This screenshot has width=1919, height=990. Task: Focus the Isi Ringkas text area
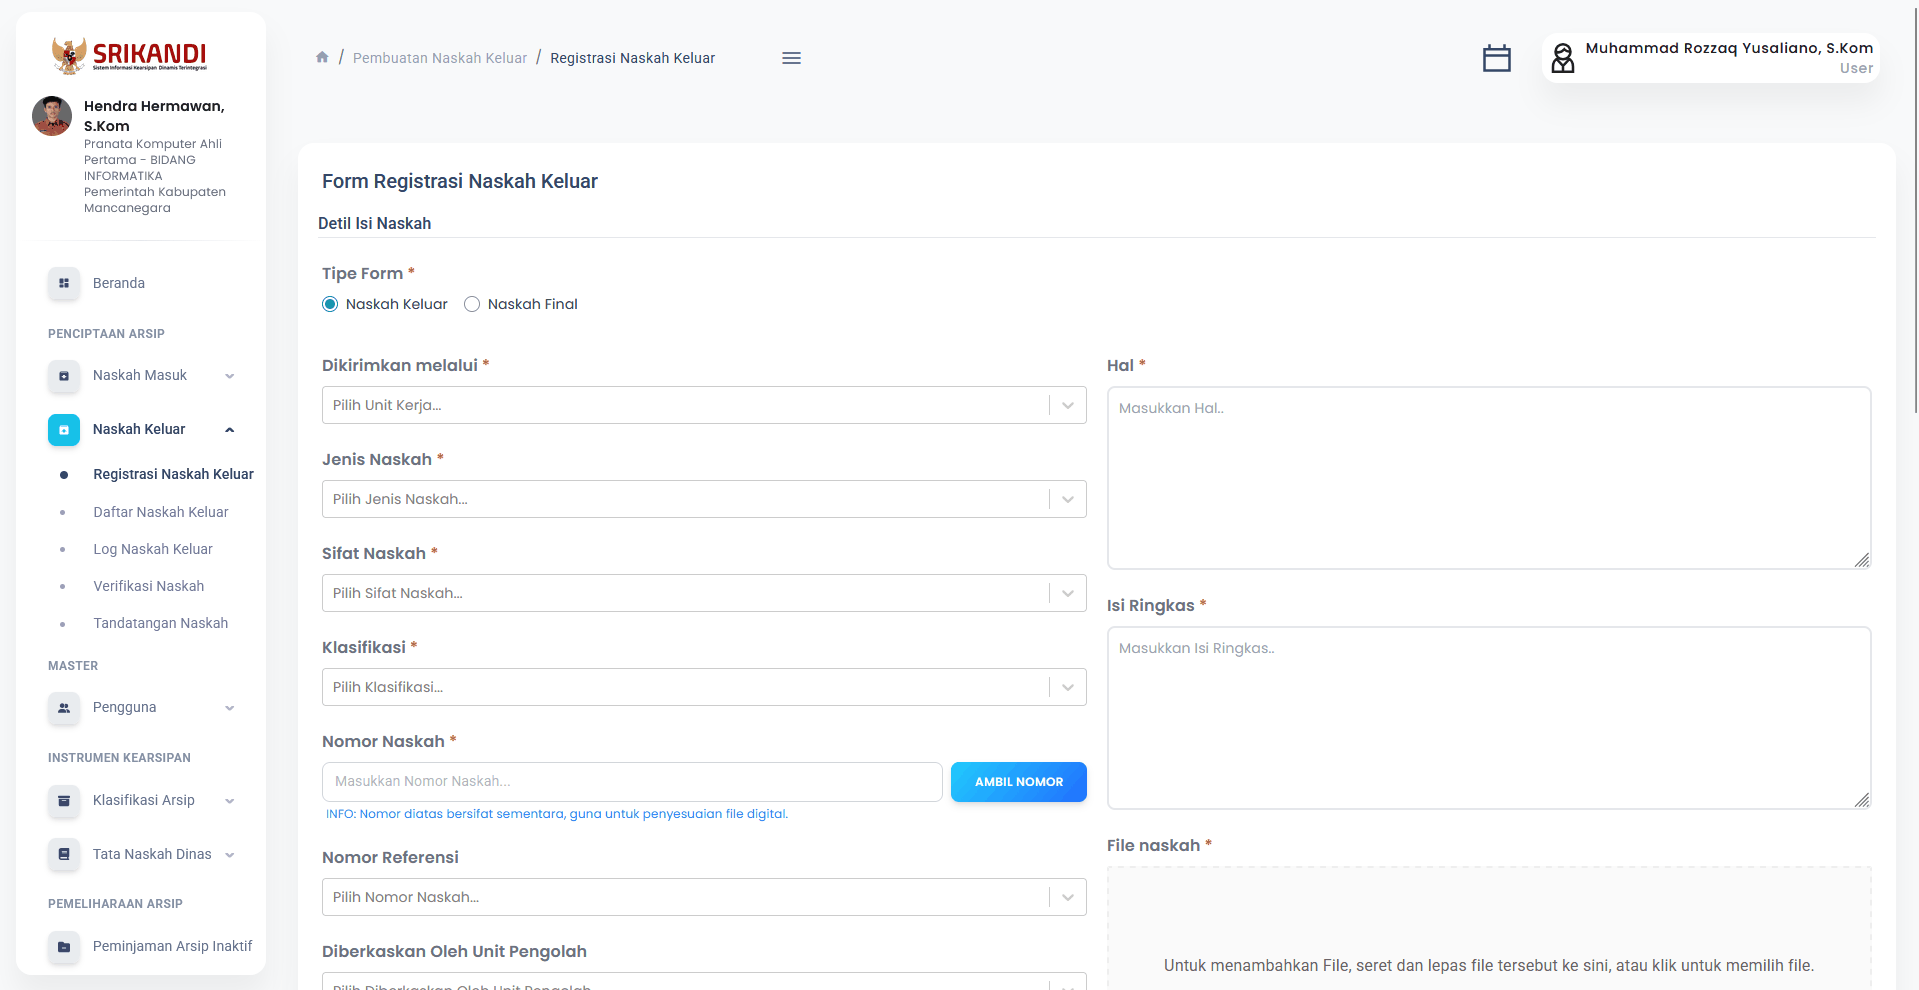pyautogui.click(x=1489, y=718)
